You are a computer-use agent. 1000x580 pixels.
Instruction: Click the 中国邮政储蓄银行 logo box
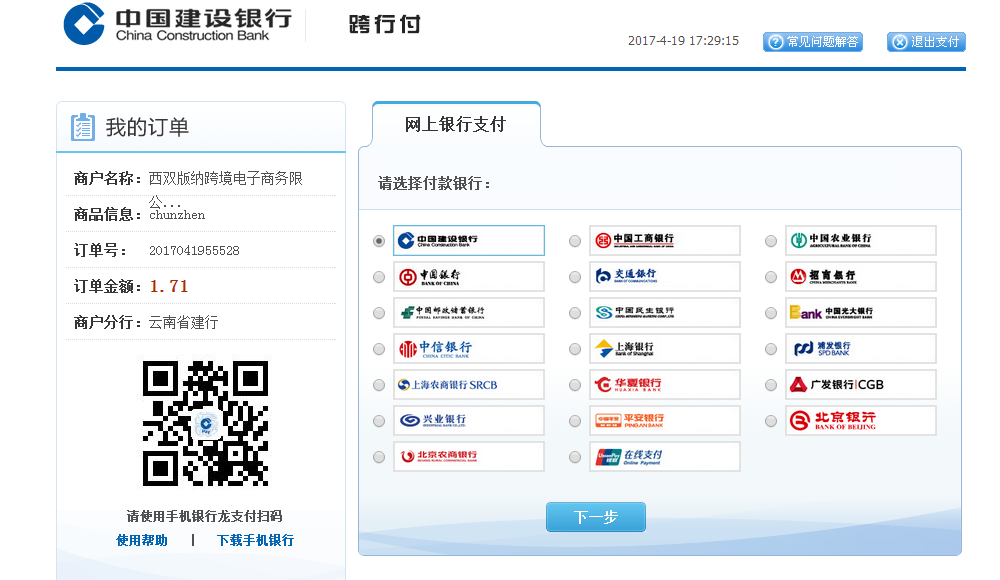click(469, 313)
